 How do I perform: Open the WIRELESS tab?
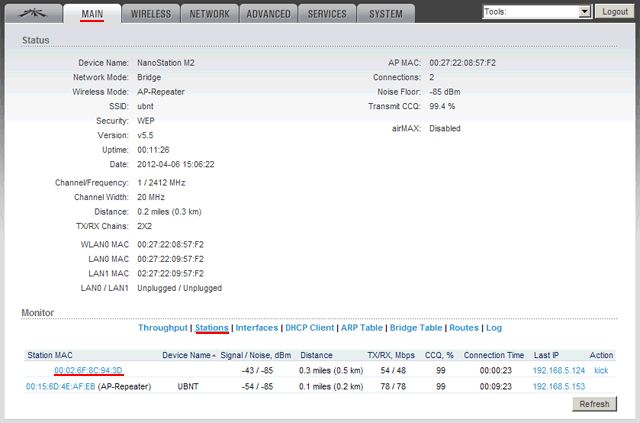151,13
